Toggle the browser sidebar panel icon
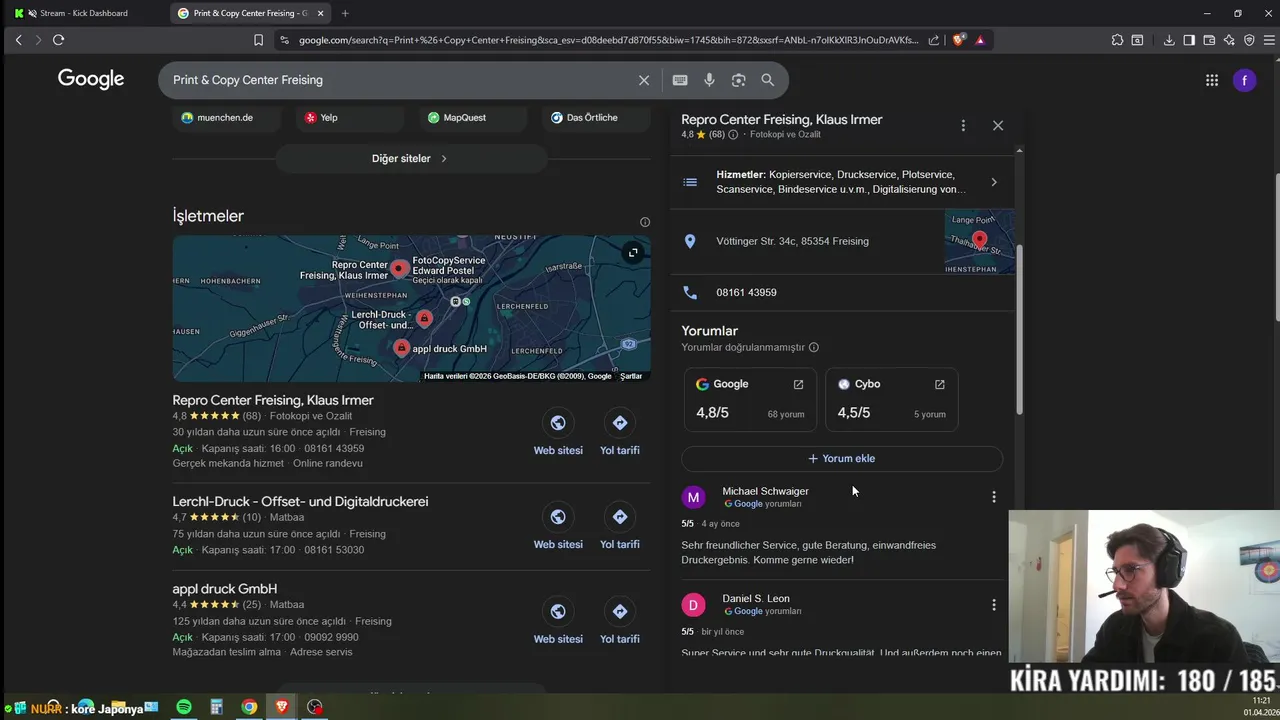 (1189, 40)
